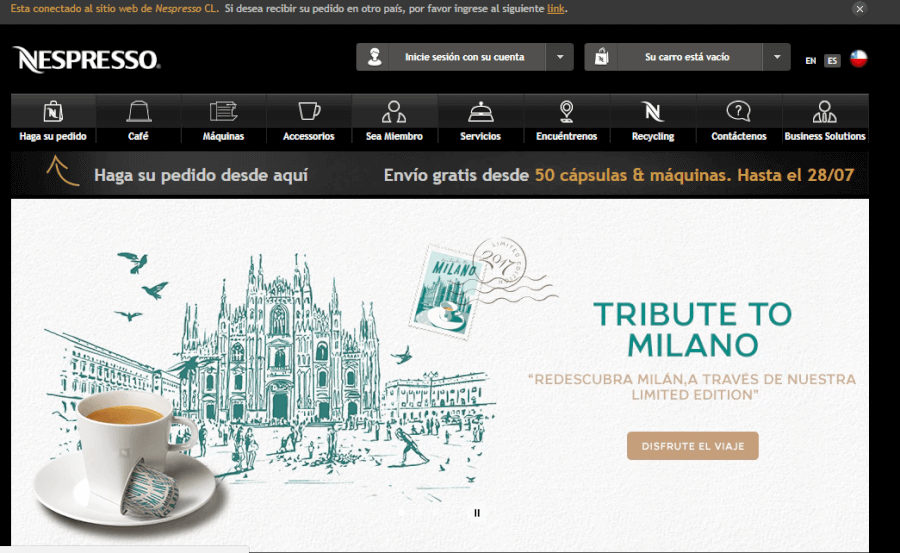Open the Accessorios menu label

pos(309,136)
